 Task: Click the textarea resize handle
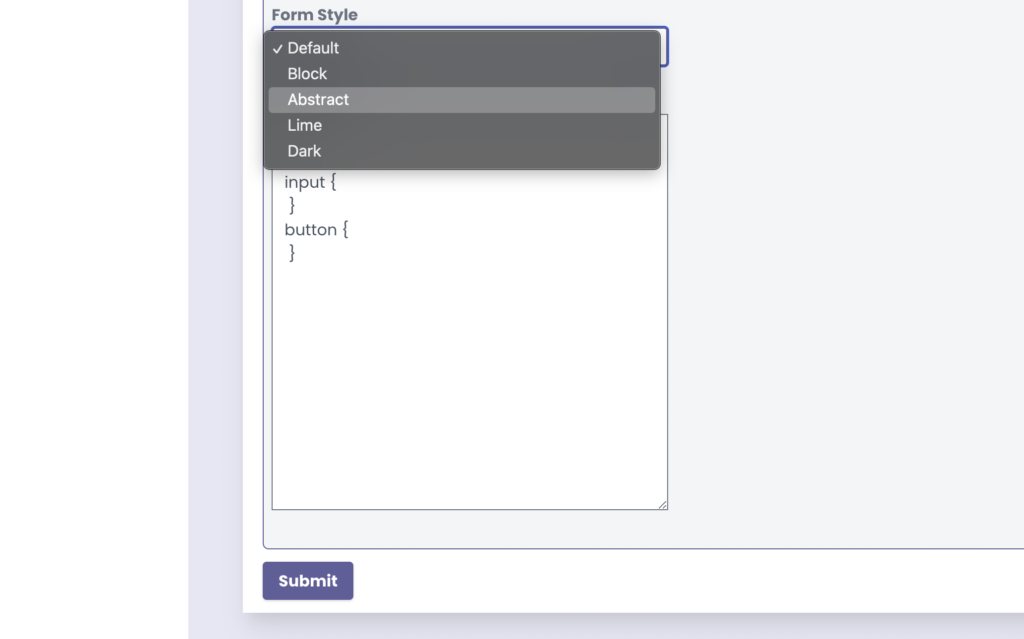[662, 505]
